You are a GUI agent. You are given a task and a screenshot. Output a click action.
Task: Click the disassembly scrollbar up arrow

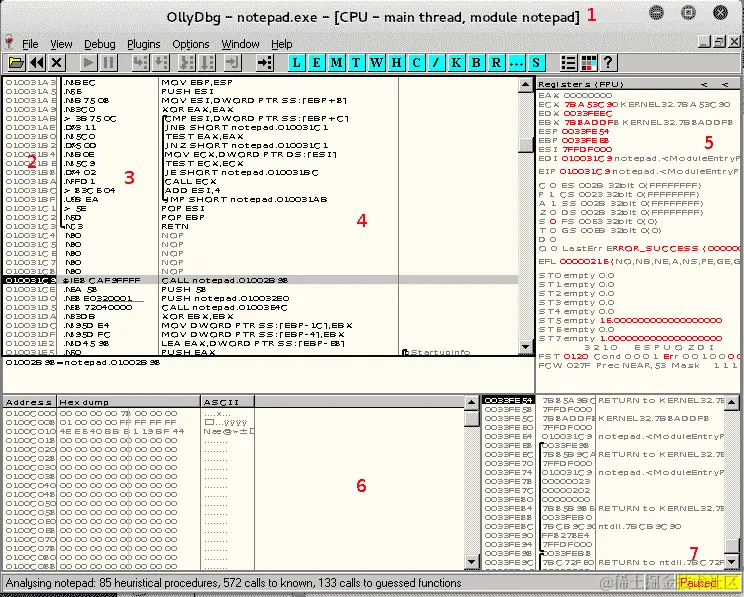click(525, 84)
